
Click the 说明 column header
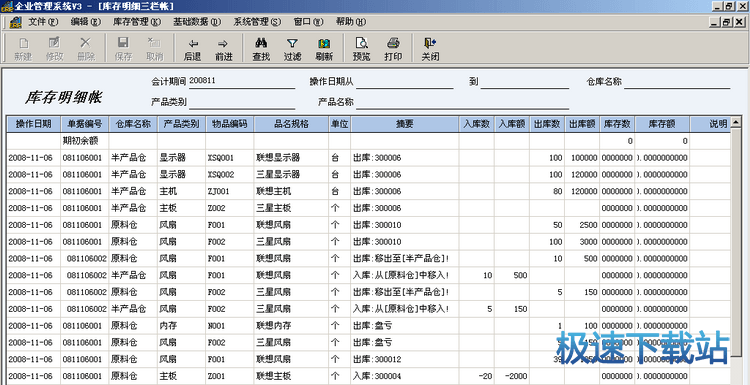(710, 124)
